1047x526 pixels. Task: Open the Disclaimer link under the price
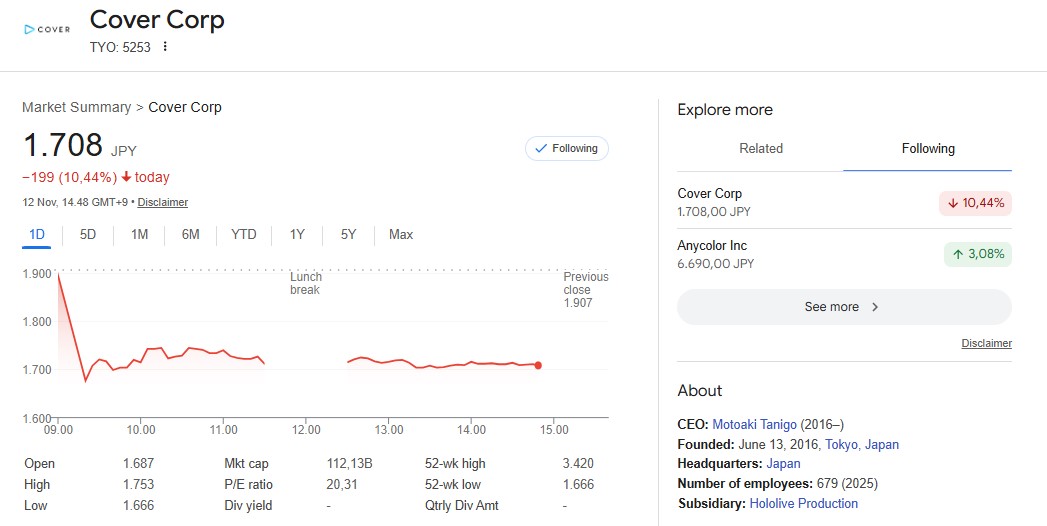[162, 202]
